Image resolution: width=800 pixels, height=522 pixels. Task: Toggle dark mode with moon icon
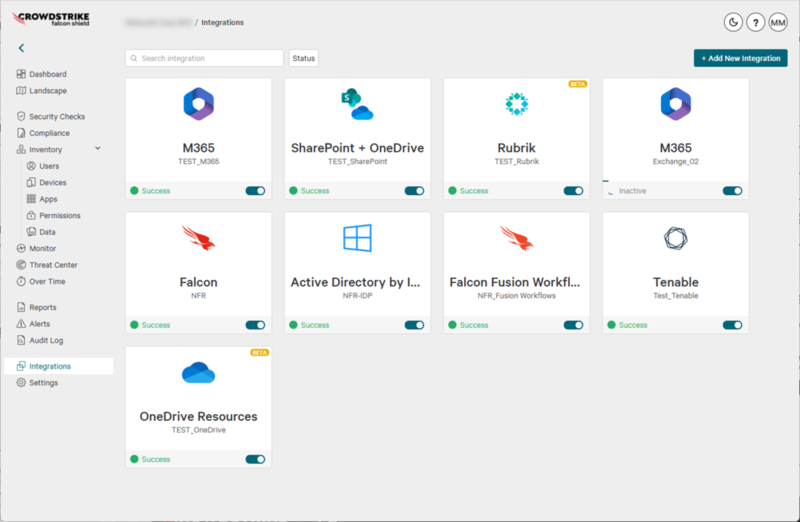pyautogui.click(x=733, y=22)
